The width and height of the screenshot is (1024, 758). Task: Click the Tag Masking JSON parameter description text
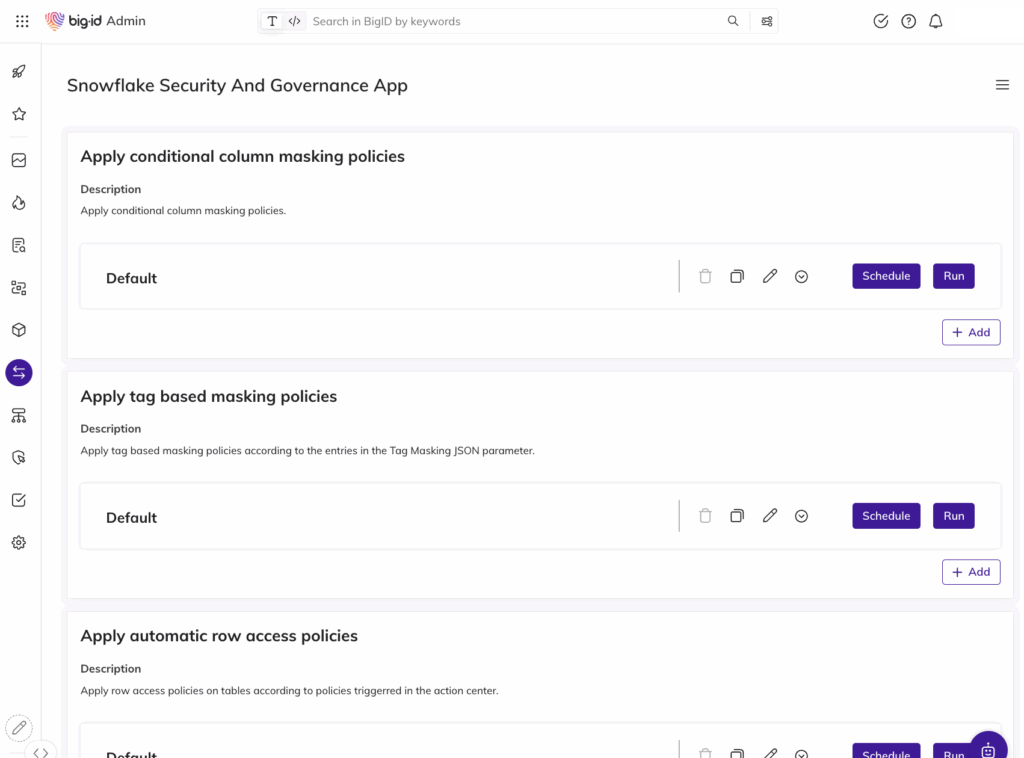pyautogui.click(x=307, y=450)
